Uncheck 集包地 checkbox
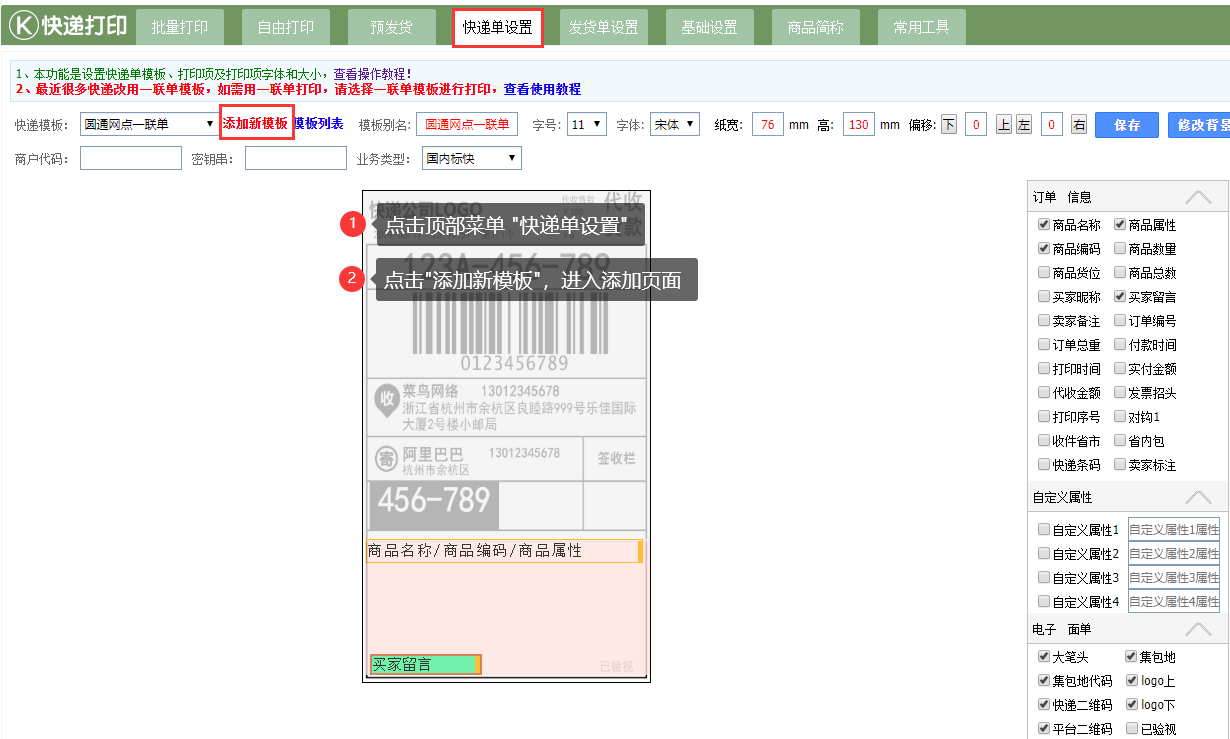 [x=1131, y=656]
